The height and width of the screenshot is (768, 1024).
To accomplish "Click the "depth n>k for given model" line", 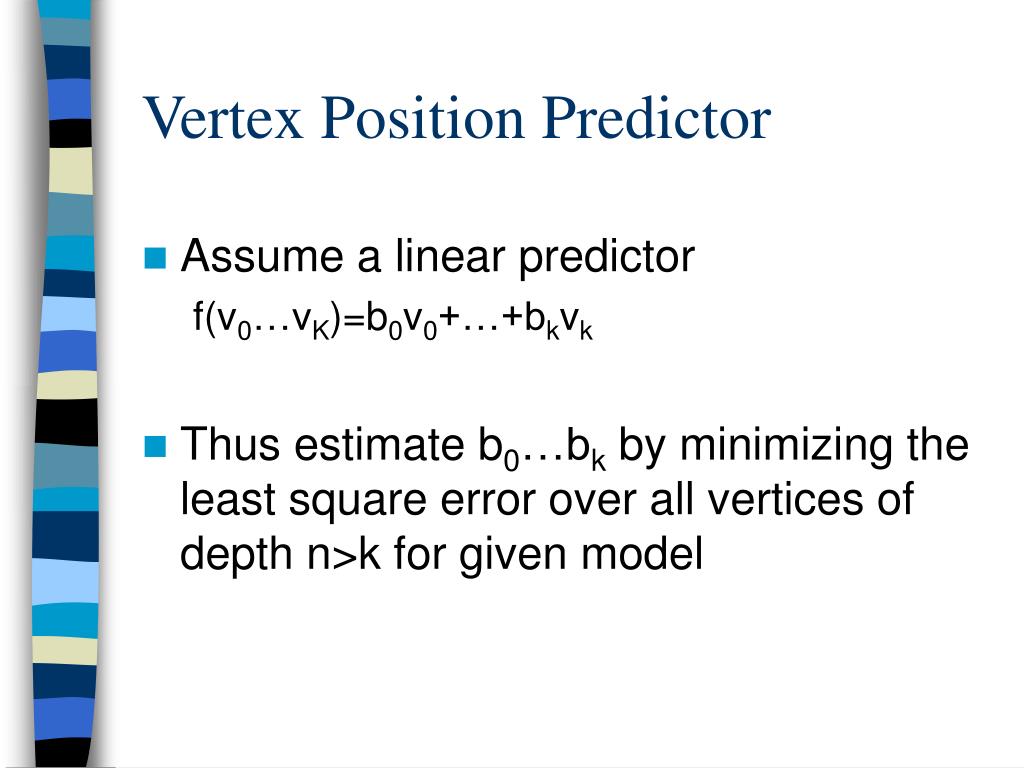I will pos(441,555).
